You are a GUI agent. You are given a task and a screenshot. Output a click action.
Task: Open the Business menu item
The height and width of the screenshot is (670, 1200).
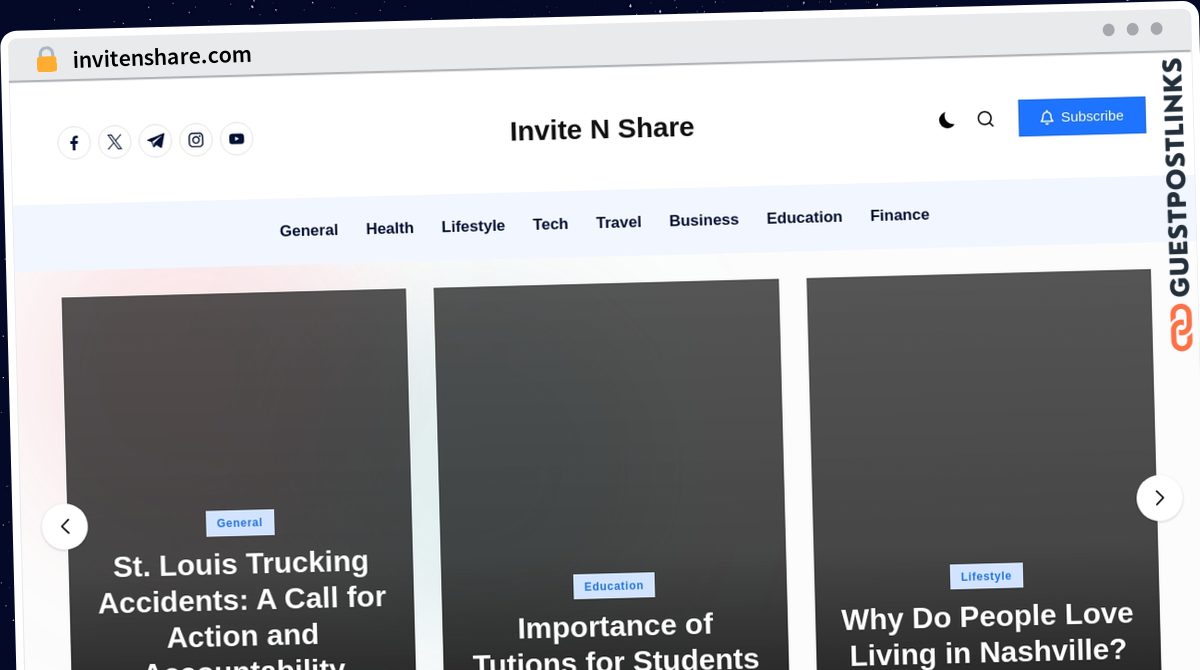coord(704,220)
